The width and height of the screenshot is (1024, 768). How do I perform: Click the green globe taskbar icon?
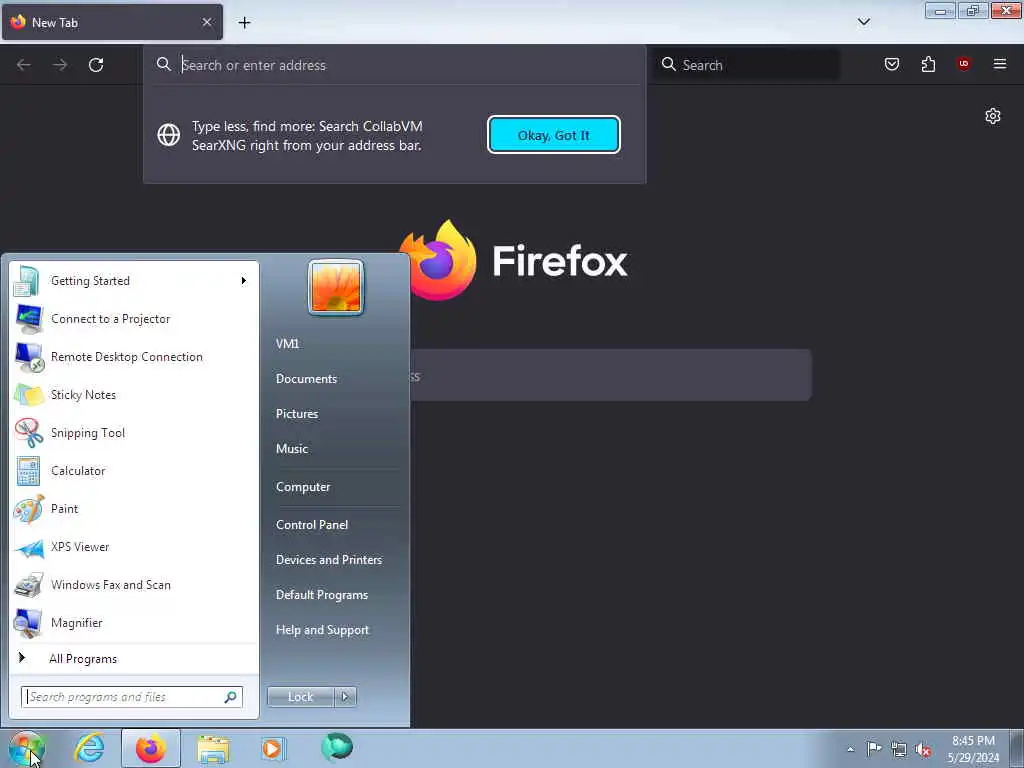pyautogui.click(x=337, y=747)
